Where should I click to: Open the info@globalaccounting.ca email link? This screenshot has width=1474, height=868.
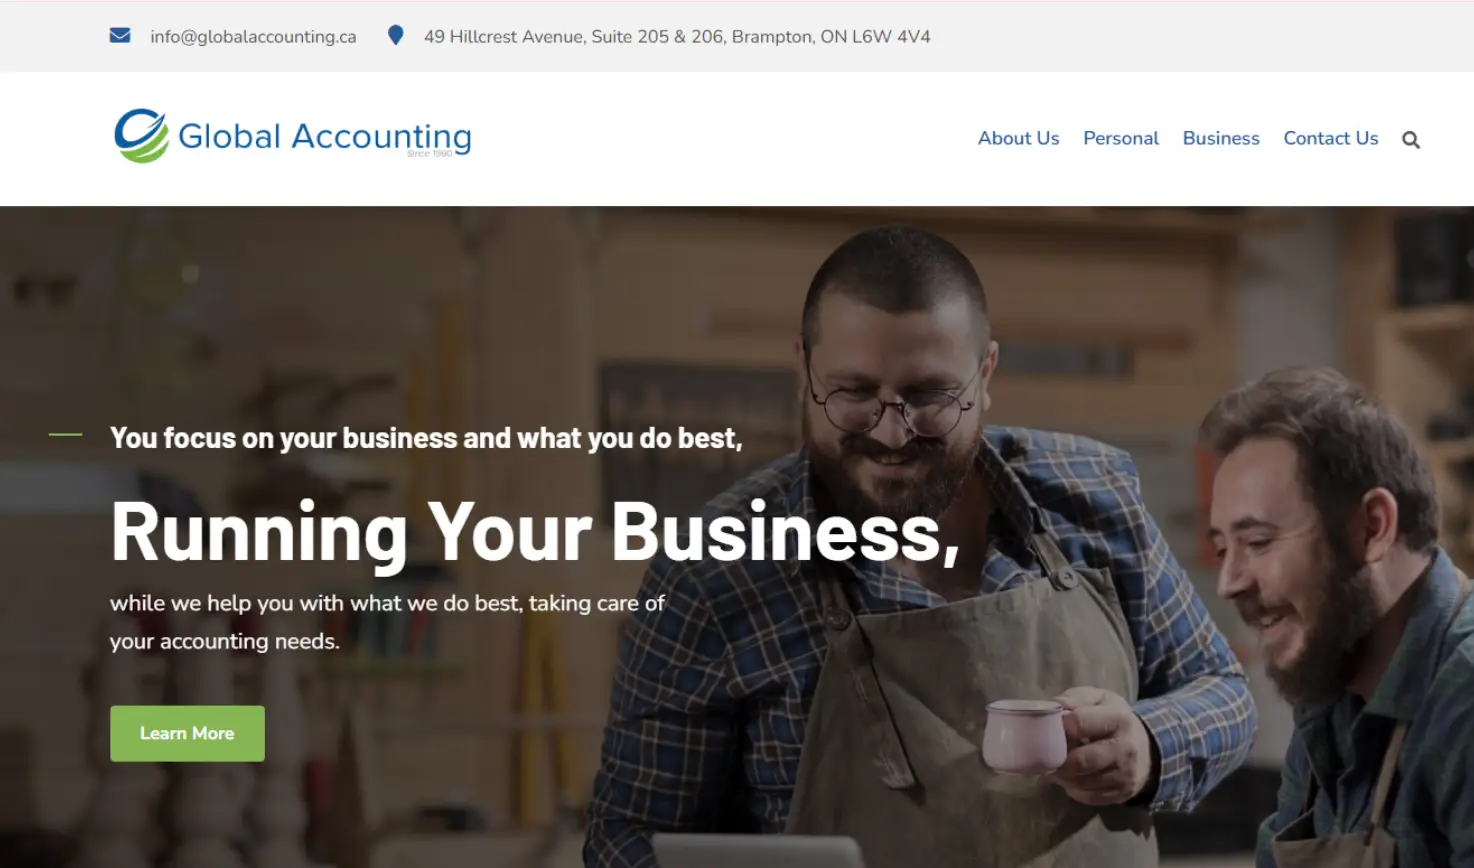[x=253, y=37]
